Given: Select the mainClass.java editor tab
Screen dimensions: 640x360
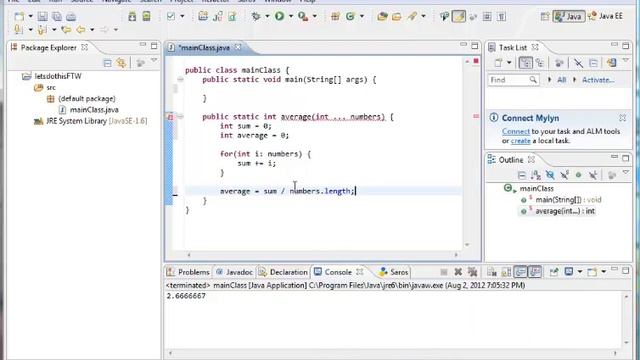Looking at the screenshot, I should 204,48.
